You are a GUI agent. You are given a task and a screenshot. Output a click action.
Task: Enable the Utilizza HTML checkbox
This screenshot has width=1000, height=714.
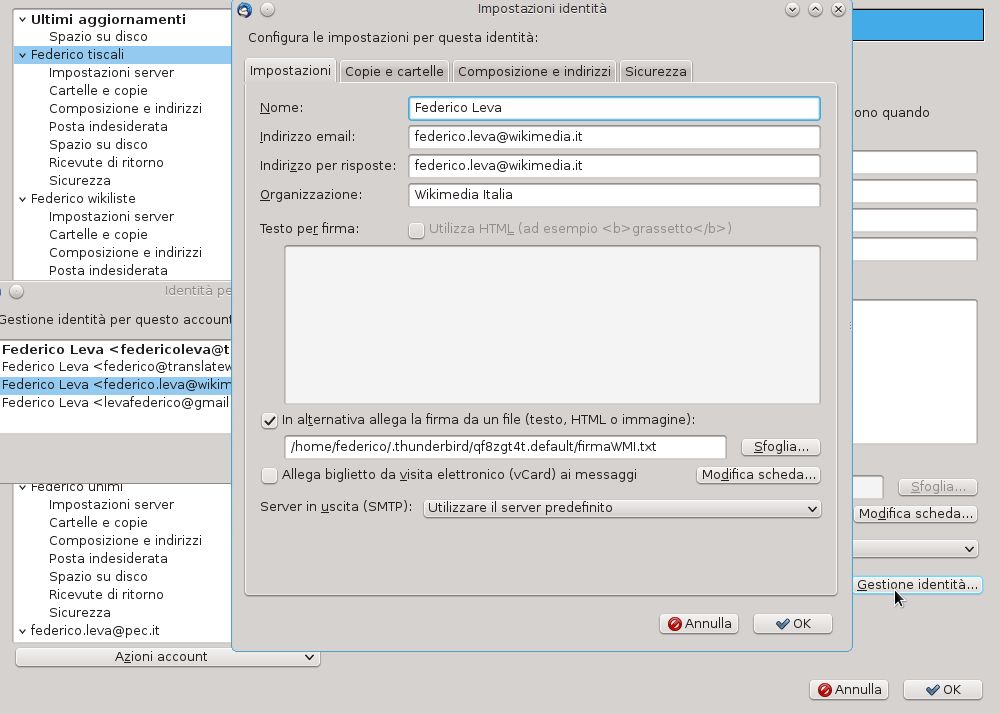tap(417, 230)
